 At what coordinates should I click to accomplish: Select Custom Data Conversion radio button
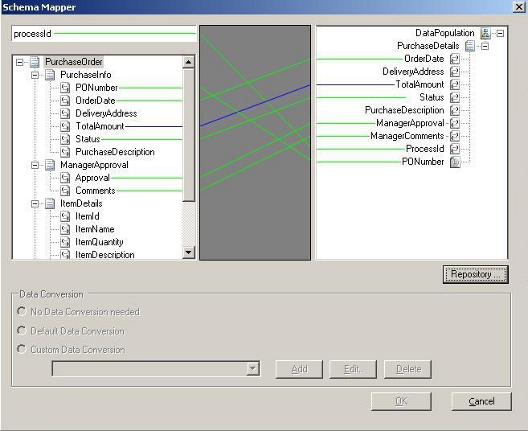(22, 349)
